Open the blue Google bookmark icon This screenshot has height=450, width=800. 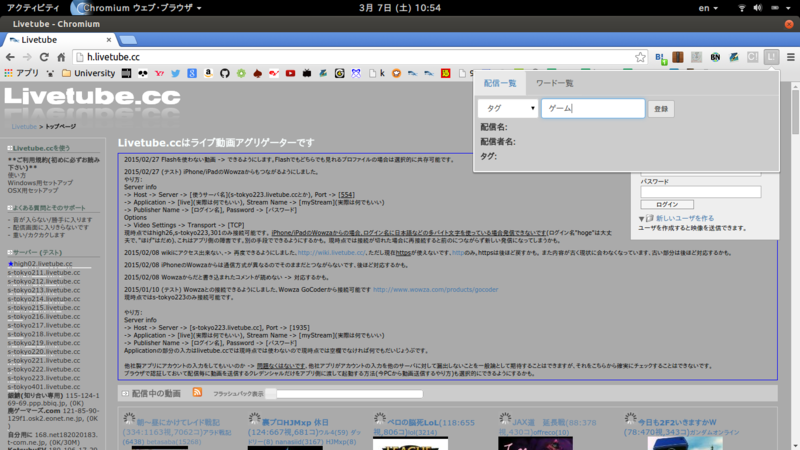[x=192, y=73]
